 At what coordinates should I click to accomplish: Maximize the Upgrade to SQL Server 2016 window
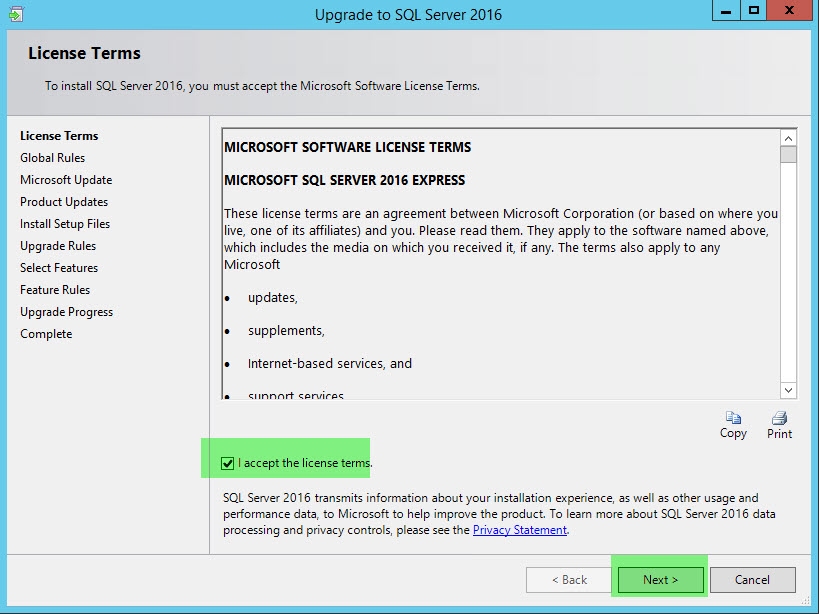754,10
